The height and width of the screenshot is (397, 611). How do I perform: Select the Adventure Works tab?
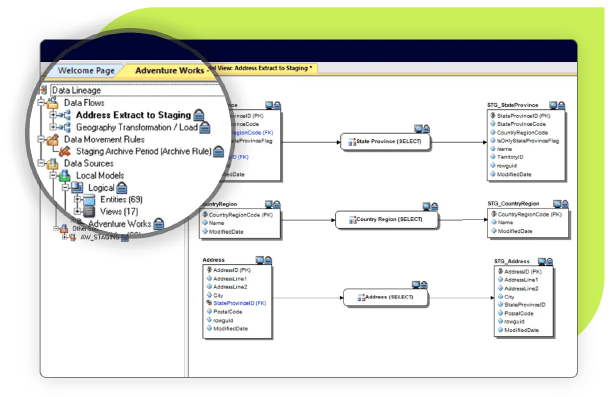tap(170, 71)
